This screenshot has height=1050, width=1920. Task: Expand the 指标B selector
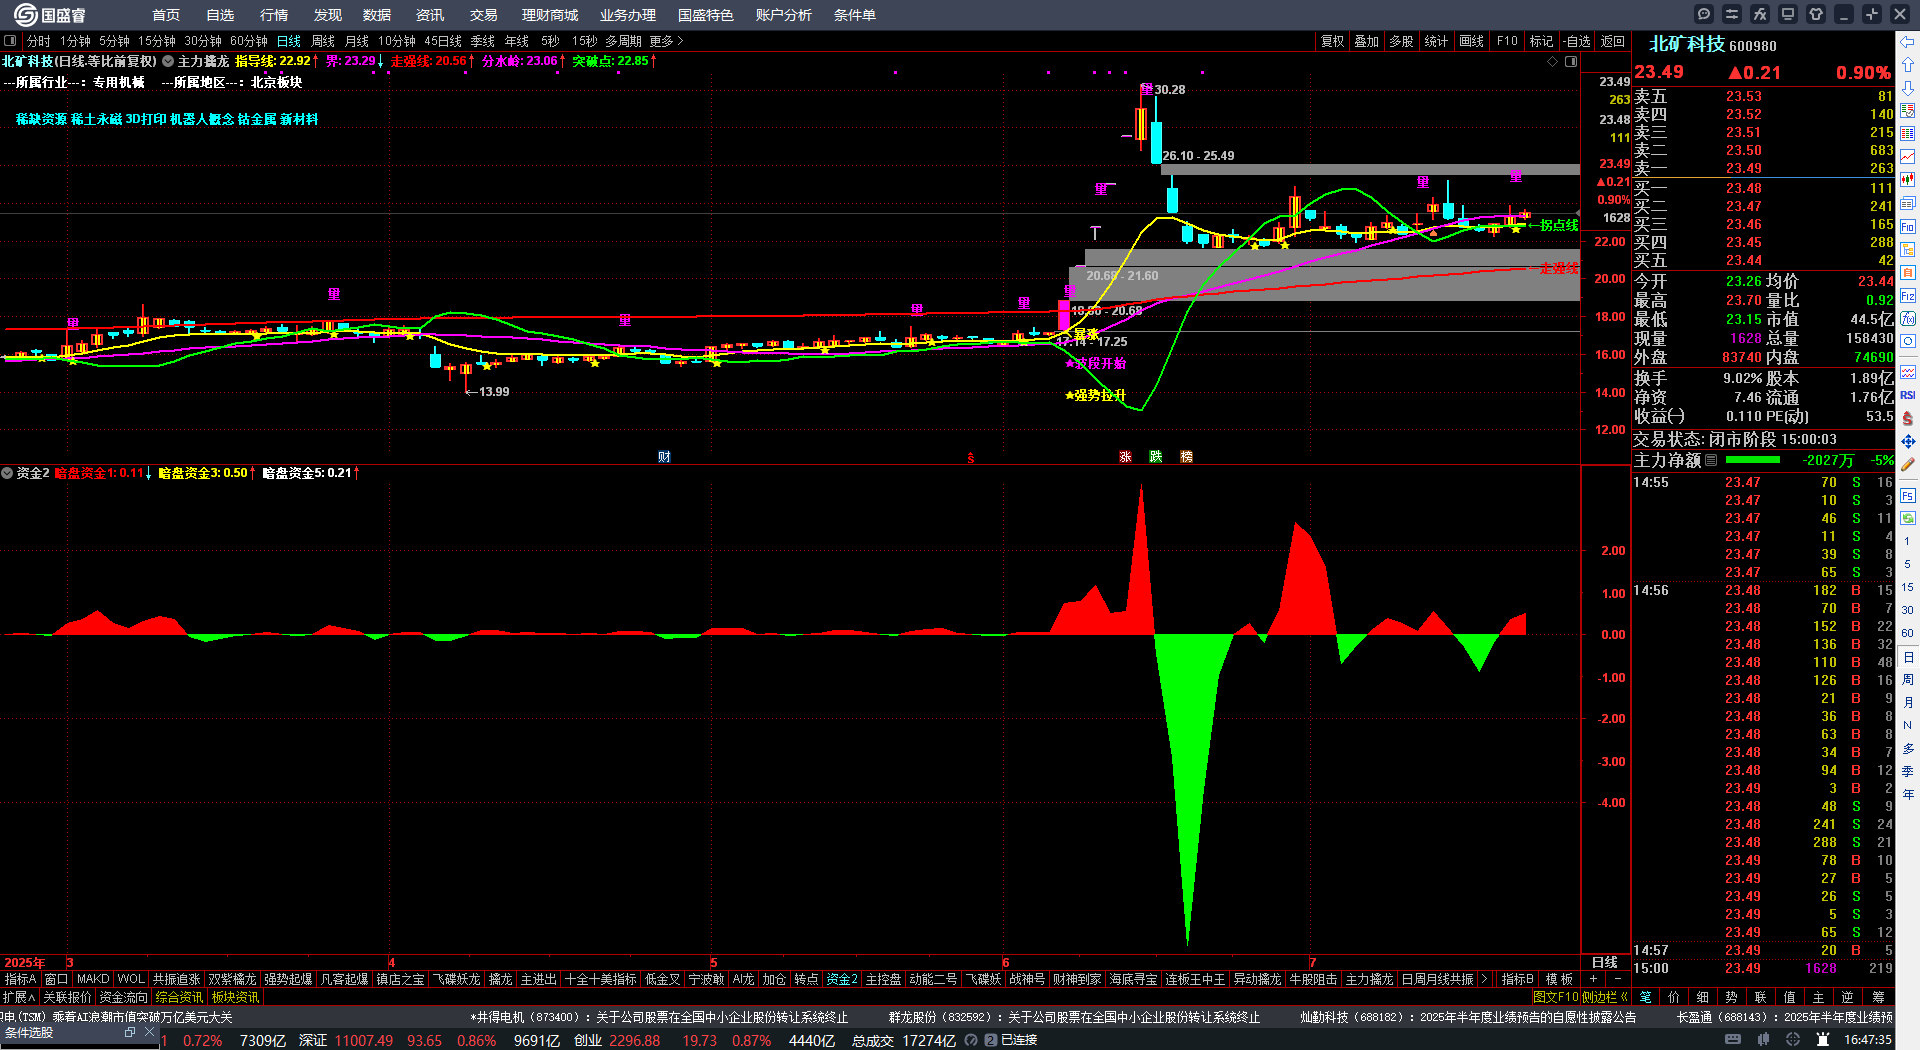pos(1518,979)
